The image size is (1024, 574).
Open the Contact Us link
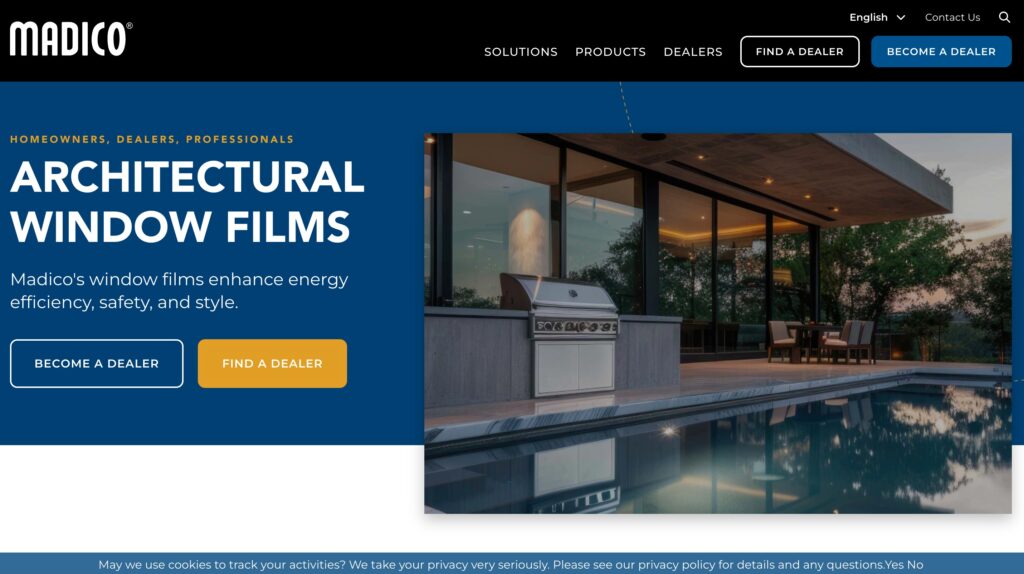click(952, 18)
